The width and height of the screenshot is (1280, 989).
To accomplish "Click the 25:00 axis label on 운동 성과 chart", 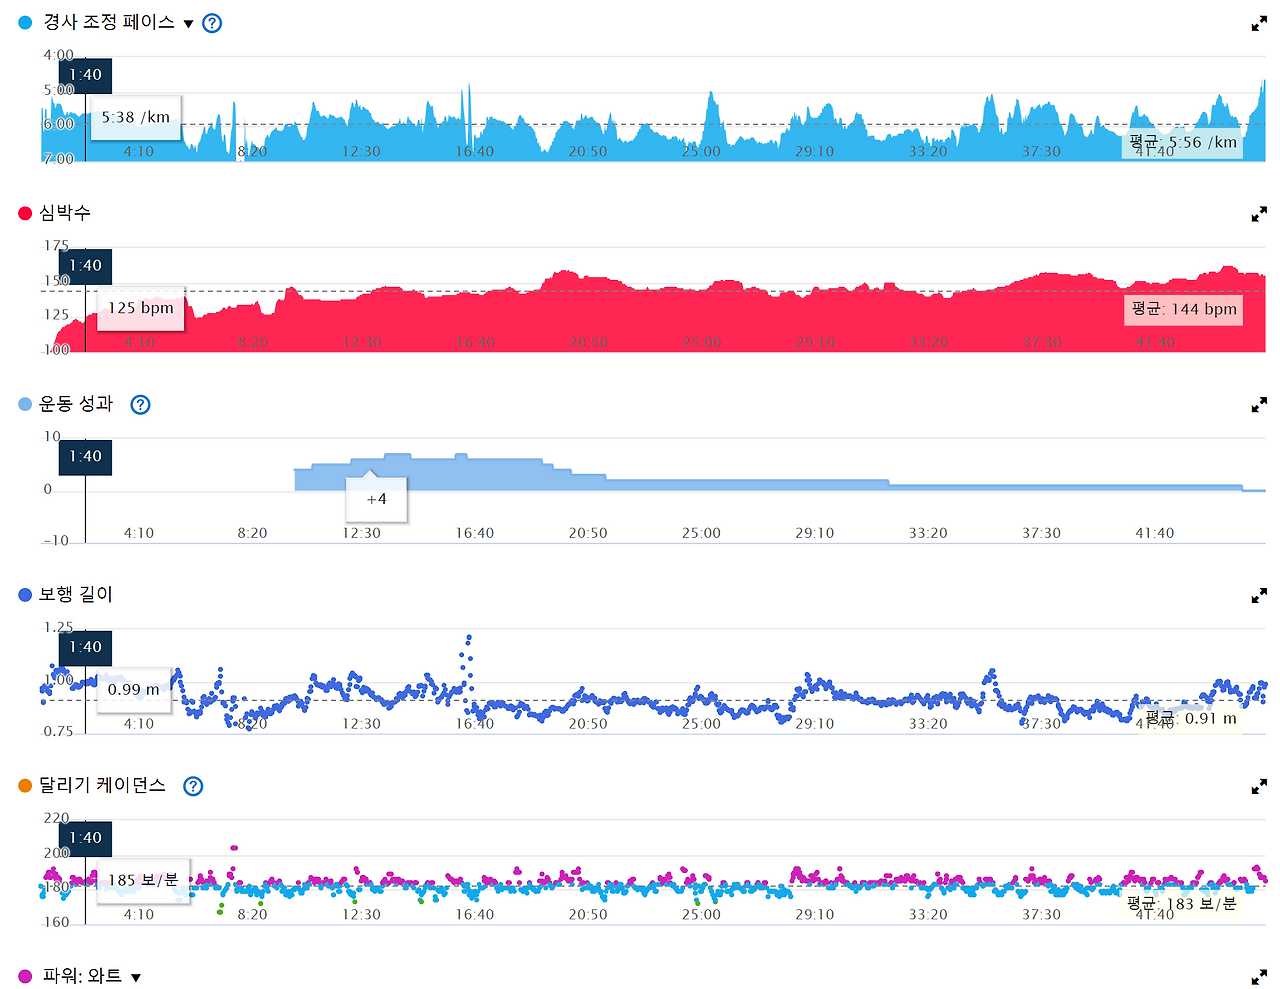I will (701, 533).
